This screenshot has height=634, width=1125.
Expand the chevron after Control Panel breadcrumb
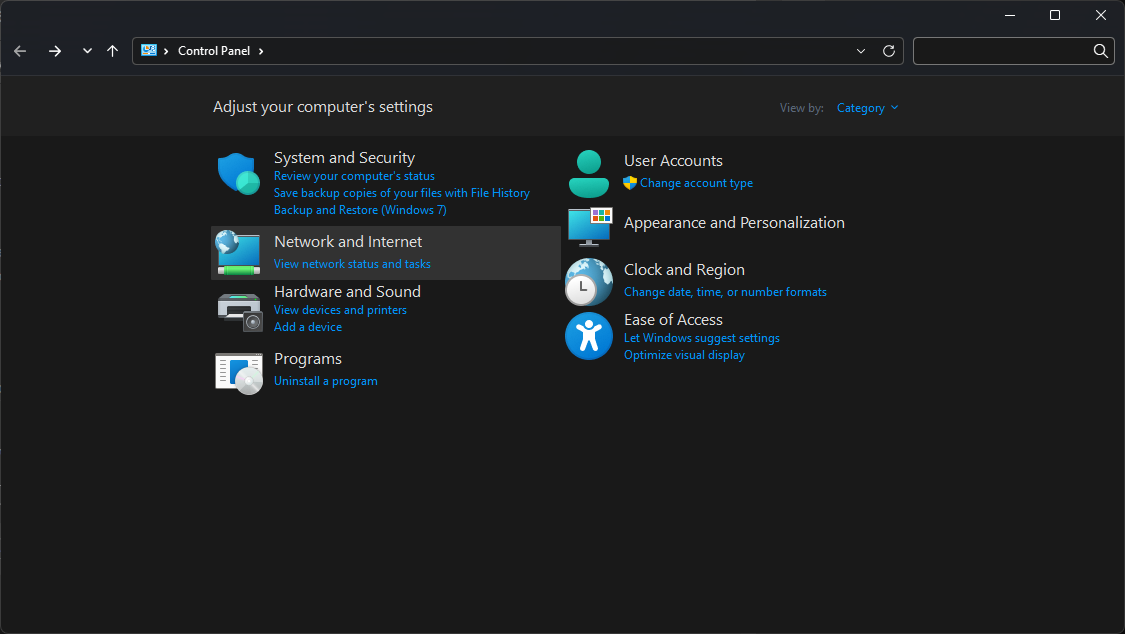click(261, 51)
